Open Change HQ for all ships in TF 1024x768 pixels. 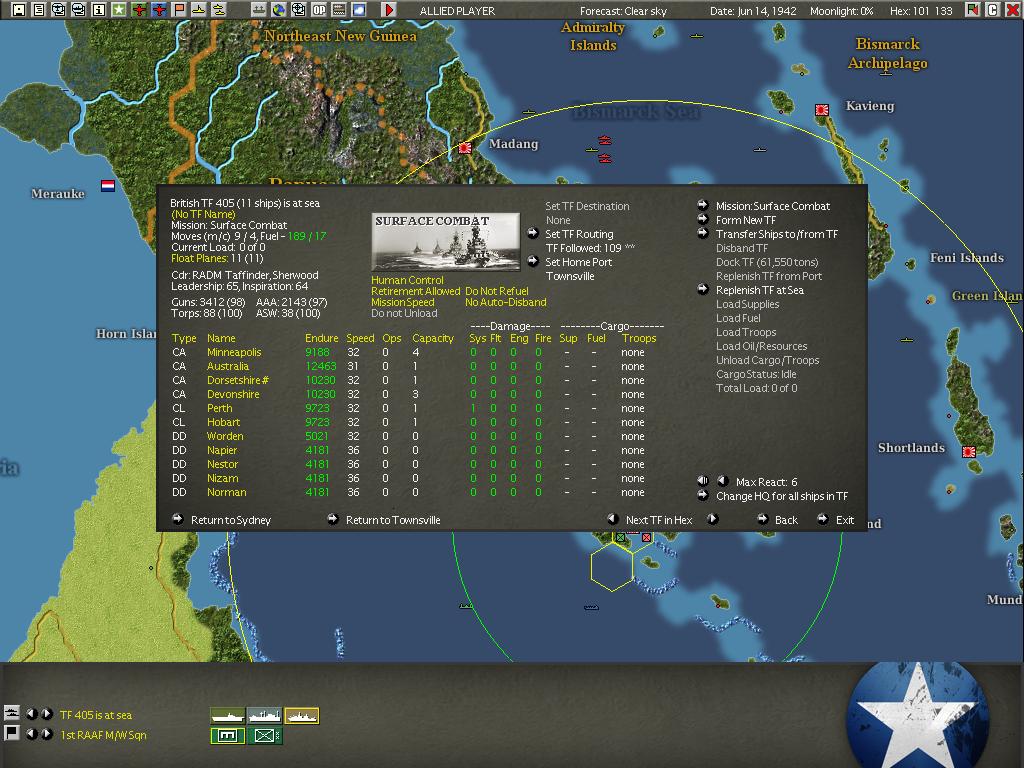(782, 496)
